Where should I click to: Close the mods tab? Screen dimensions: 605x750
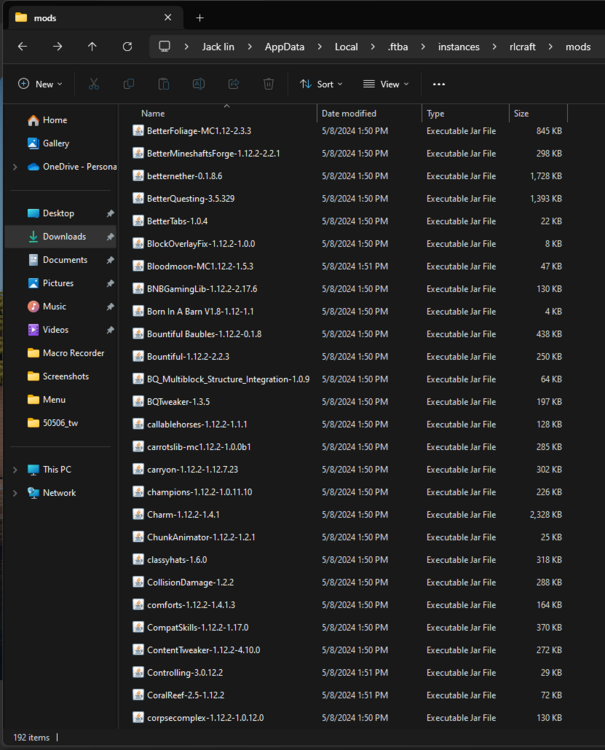pos(168,17)
